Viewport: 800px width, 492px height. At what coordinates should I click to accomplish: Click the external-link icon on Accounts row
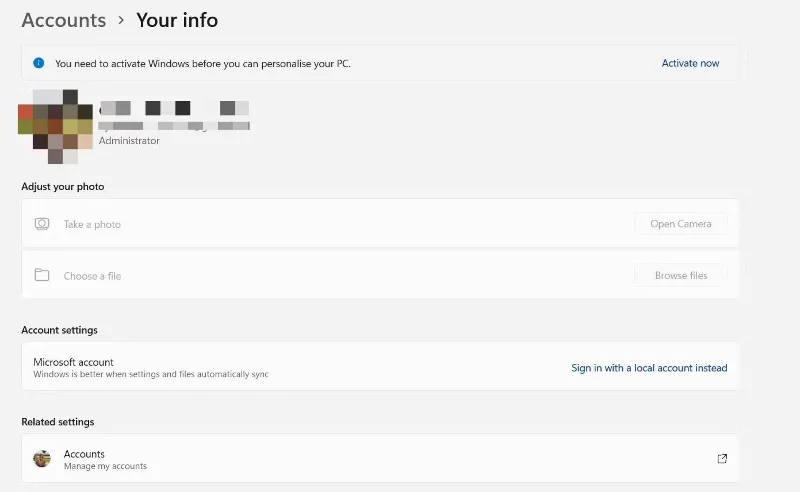(722, 458)
